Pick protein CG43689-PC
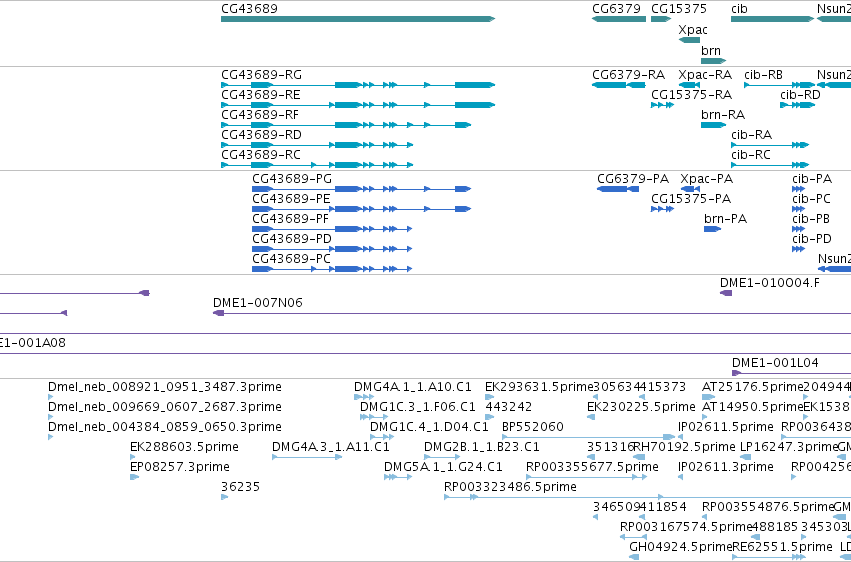Screen dimensions: 851x562 pos(291,259)
